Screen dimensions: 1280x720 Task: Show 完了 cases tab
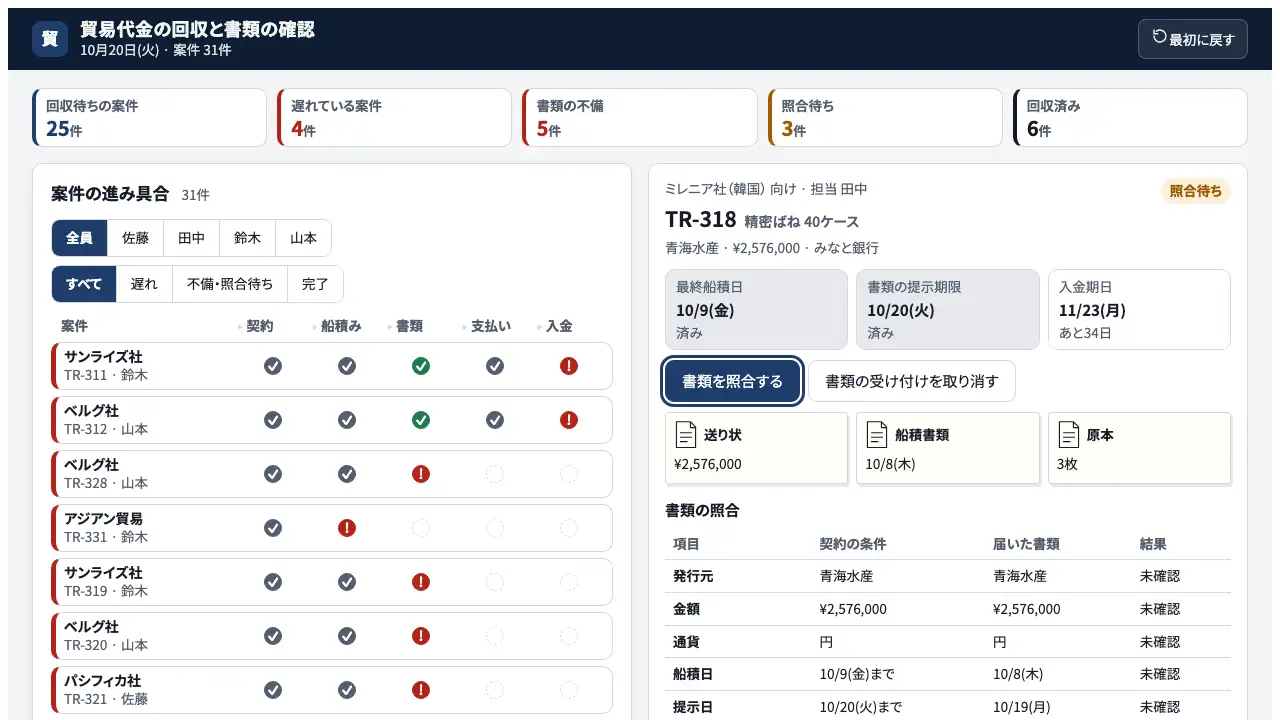(315, 284)
